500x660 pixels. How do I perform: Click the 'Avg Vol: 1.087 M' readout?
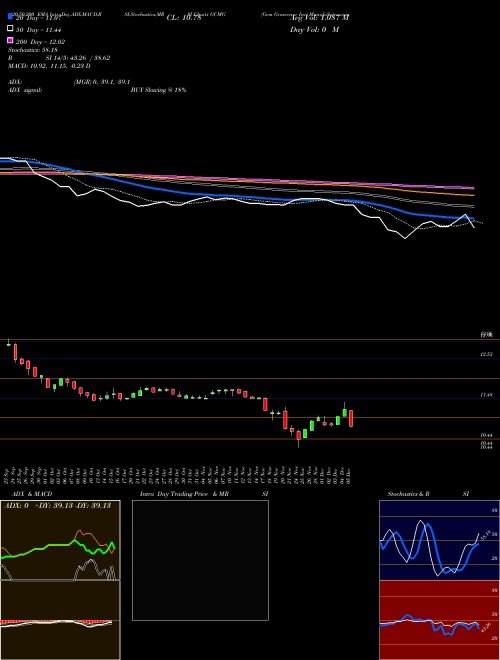[x=319, y=18]
